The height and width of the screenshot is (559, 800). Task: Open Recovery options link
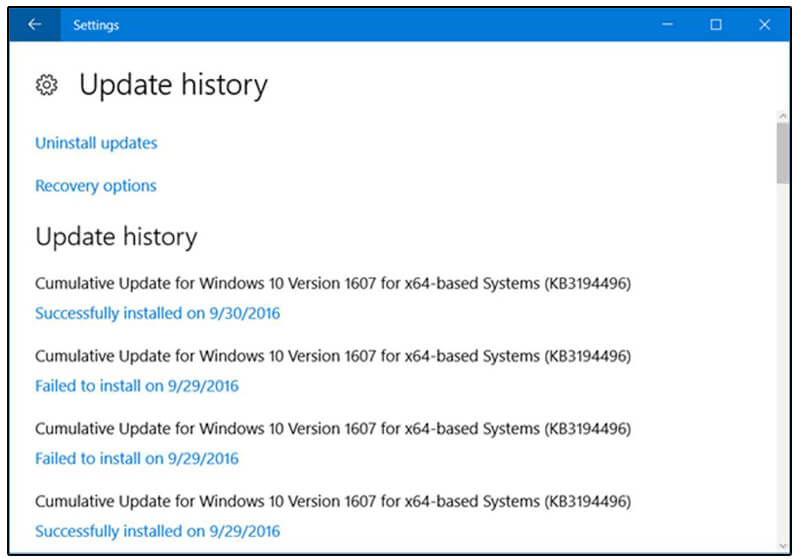pyautogui.click(x=95, y=186)
